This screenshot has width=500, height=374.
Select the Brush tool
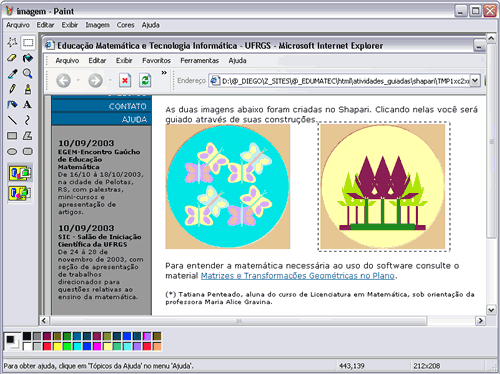28,89
